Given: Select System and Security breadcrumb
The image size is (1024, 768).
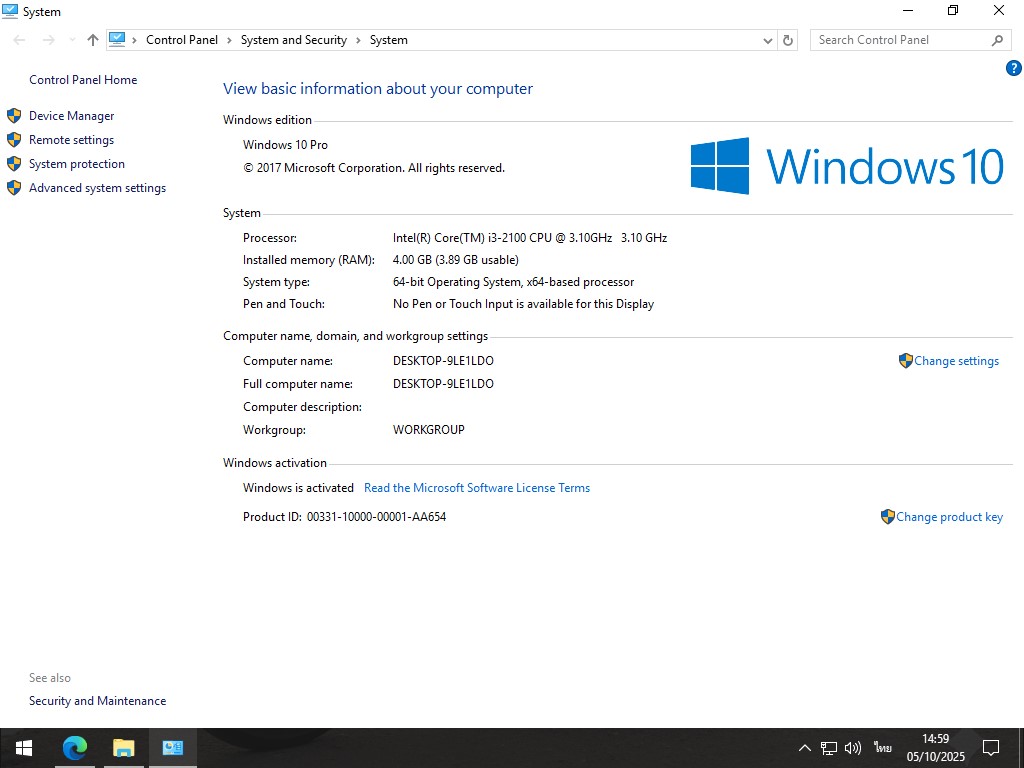Looking at the screenshot, I should (x=294, y=40).
